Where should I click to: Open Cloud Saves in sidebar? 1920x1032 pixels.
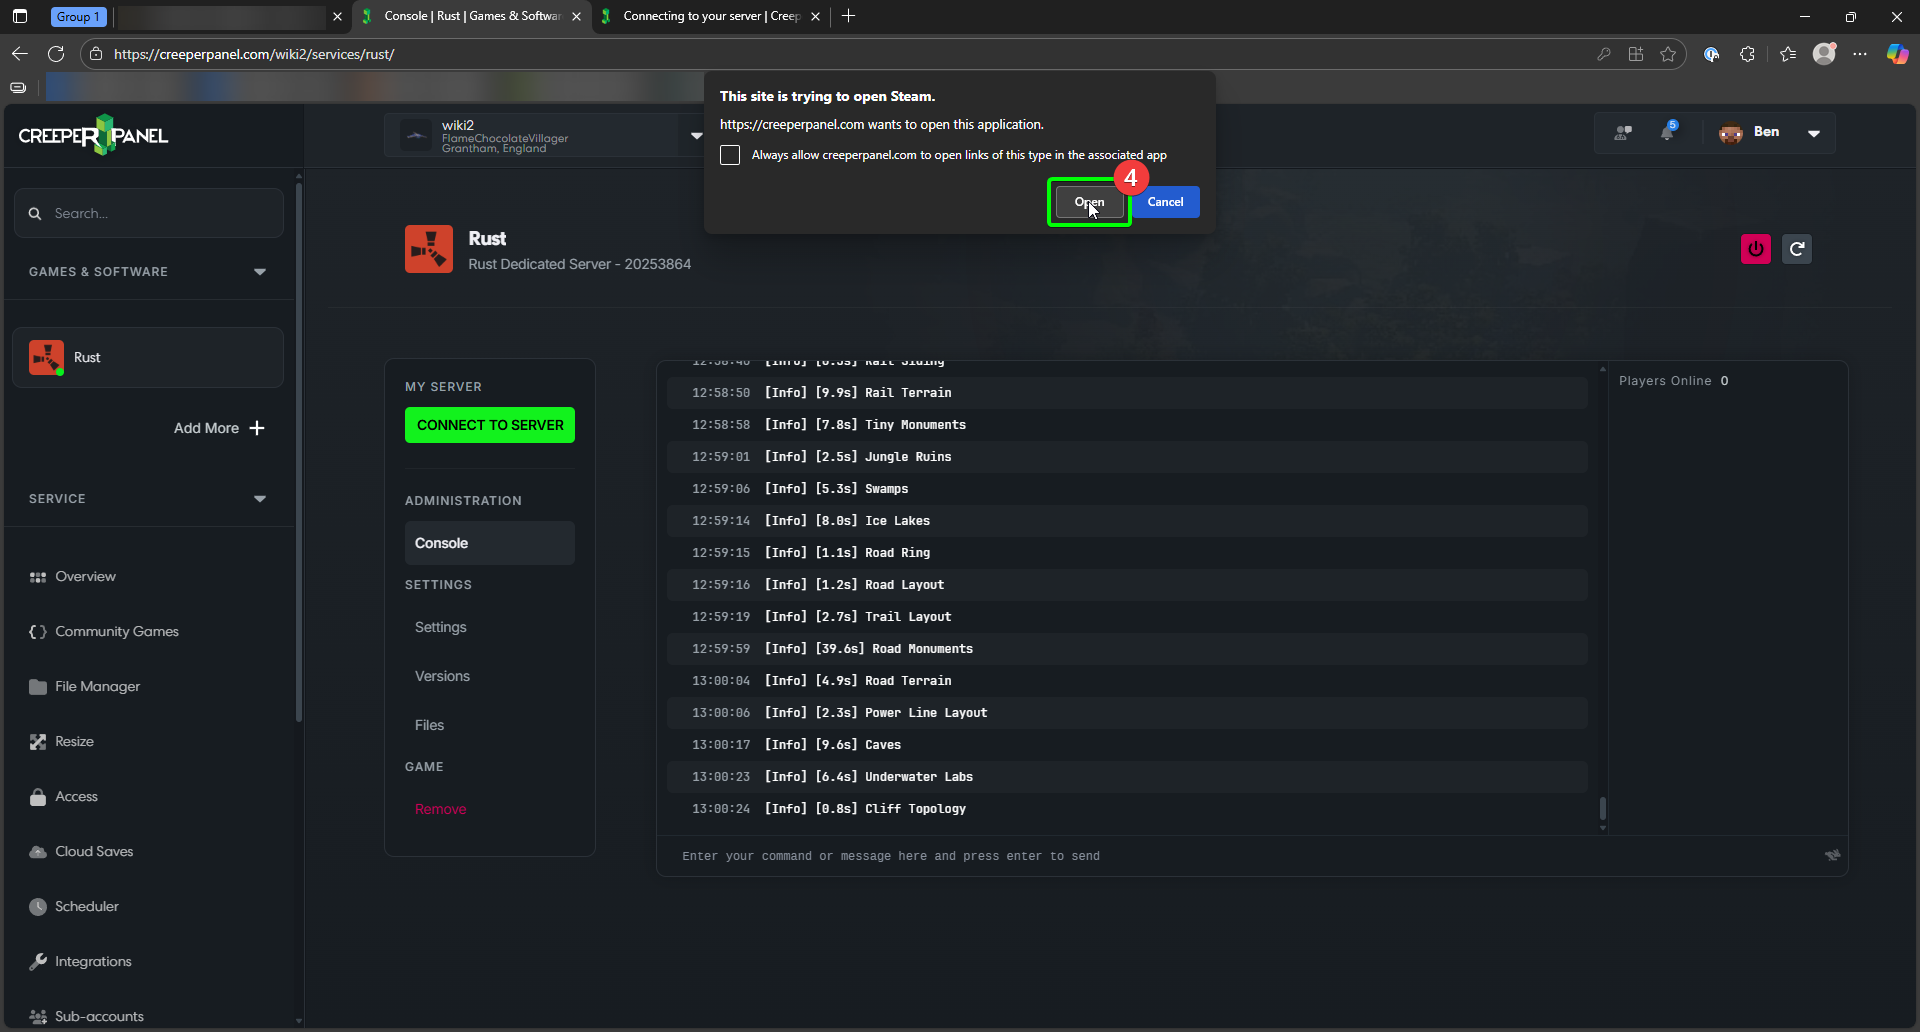click(x=93, y=851)
